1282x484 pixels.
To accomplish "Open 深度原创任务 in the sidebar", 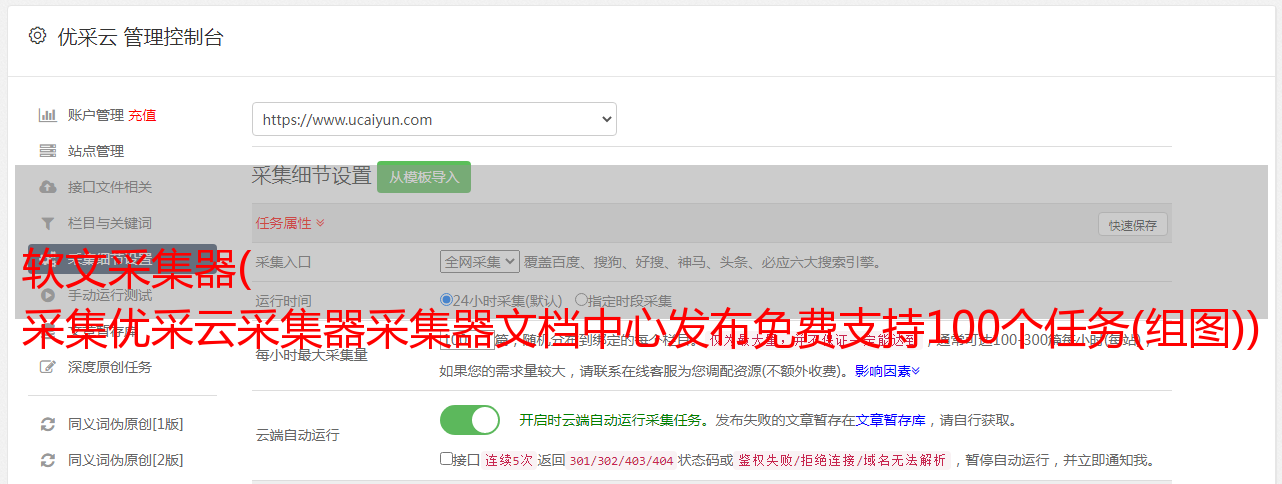I will 110,367.
